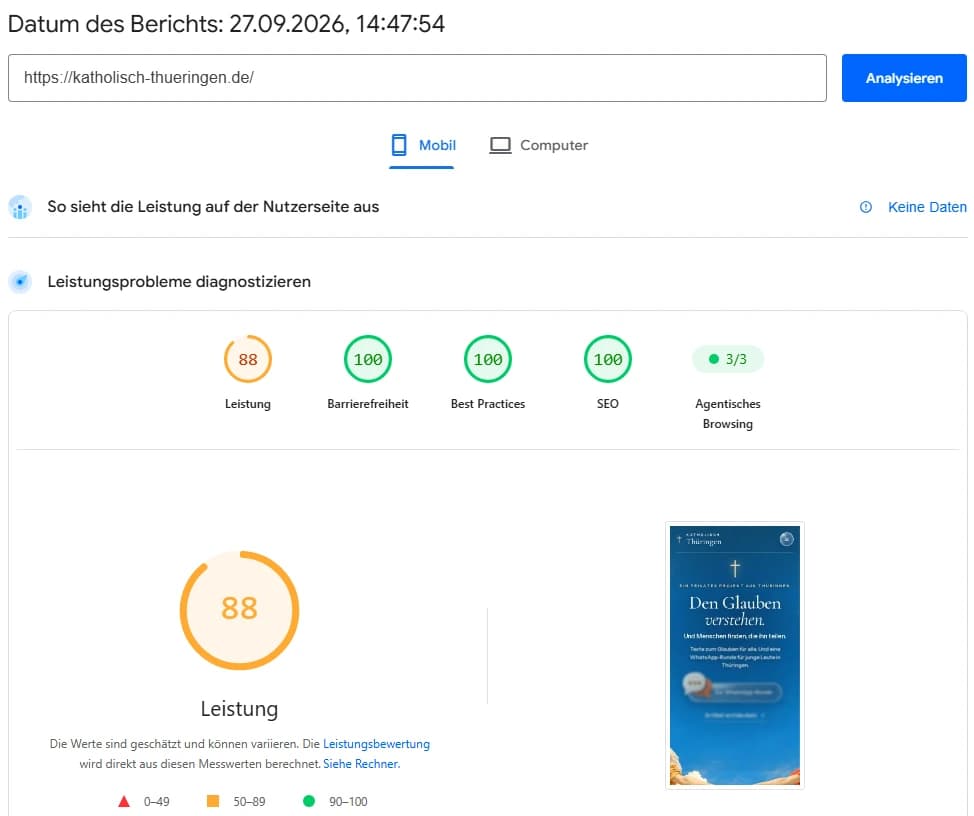This screenshot has width=974, height=816.
Task: Click the Barrierefreiheit label
Action: point(368,404)
